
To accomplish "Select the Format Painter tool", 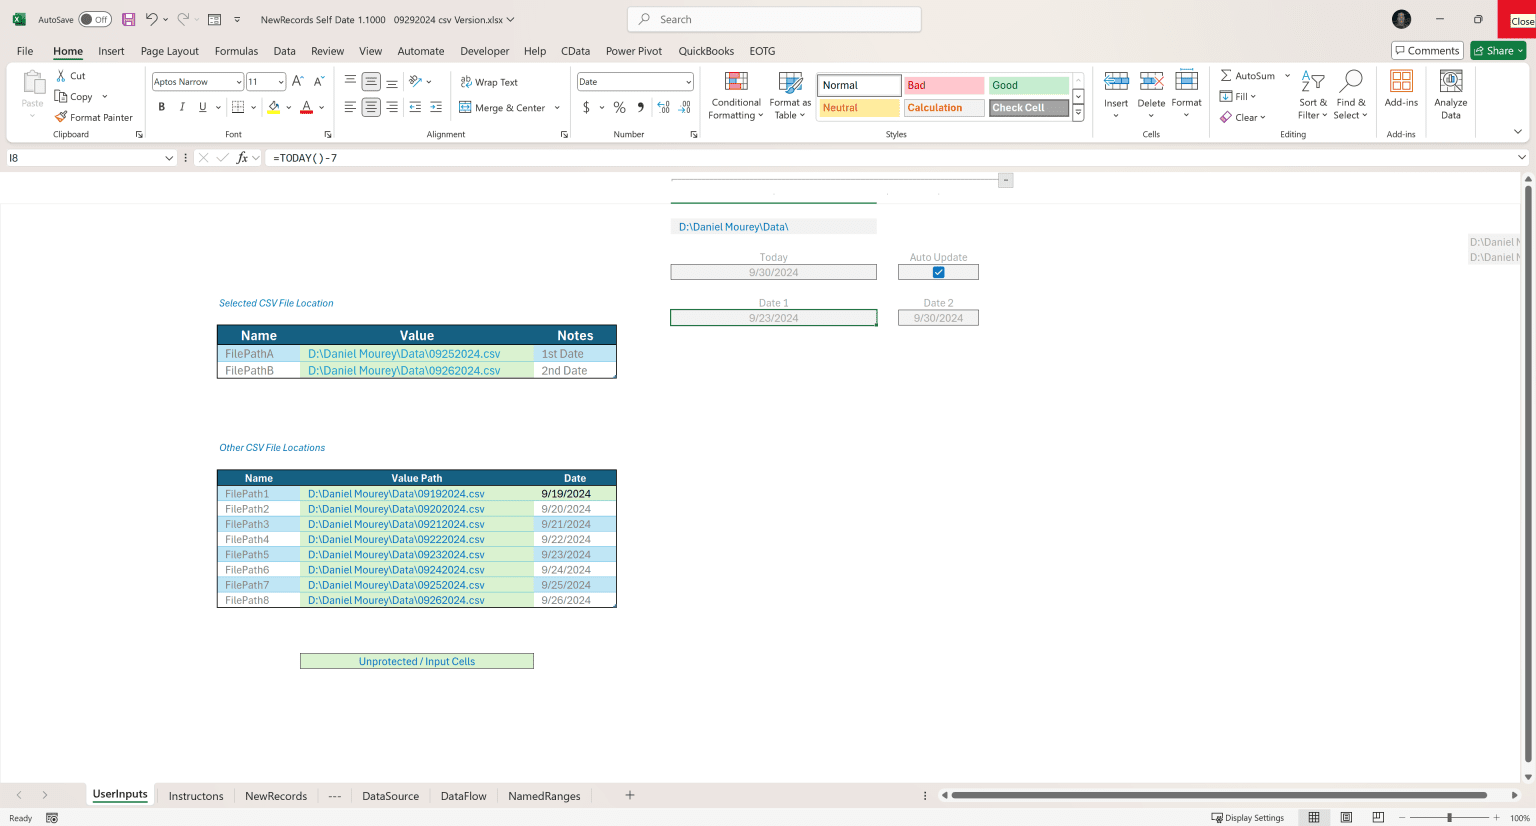I will (x=93, y=117).
